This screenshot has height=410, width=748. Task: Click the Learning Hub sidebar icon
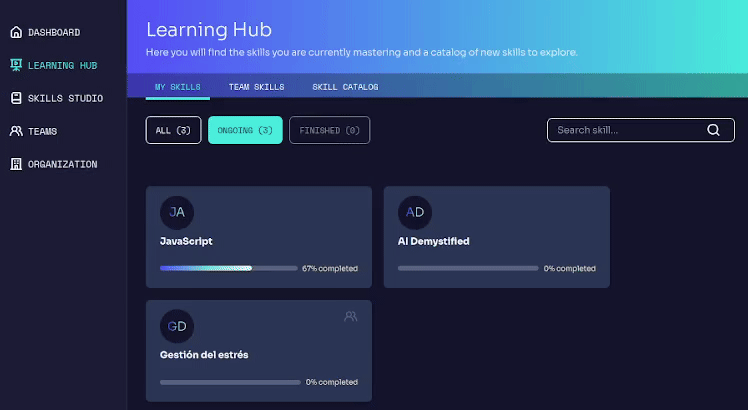click(x=15, y=65)
